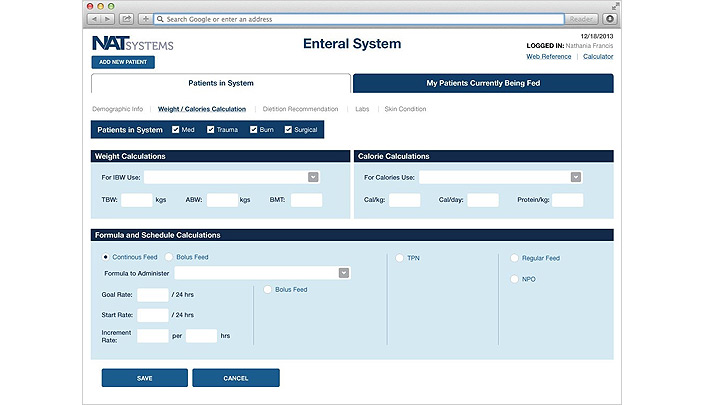The image size is (705, 405).
Task: Click the NAT Systems logo
Action: click(x=133, y=43)
